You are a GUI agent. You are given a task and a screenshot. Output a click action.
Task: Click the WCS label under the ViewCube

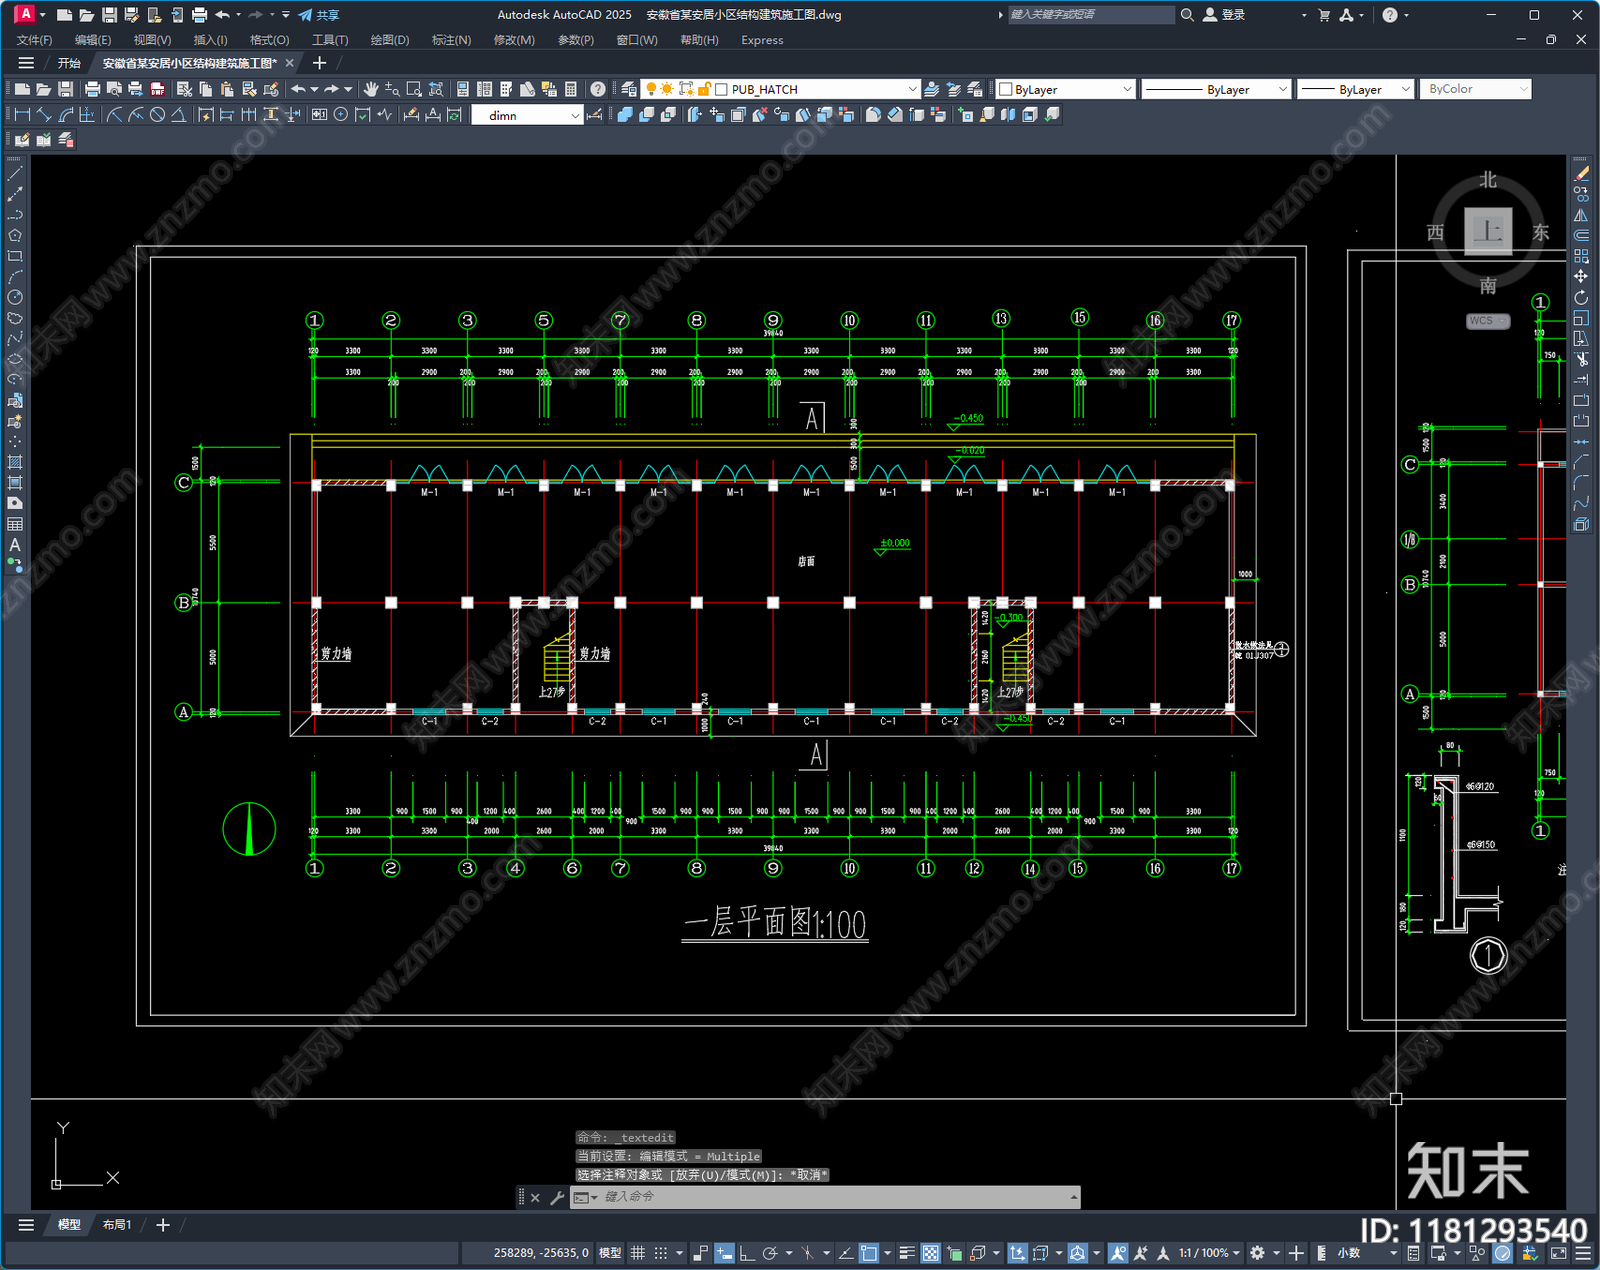tap(1487, 321)
